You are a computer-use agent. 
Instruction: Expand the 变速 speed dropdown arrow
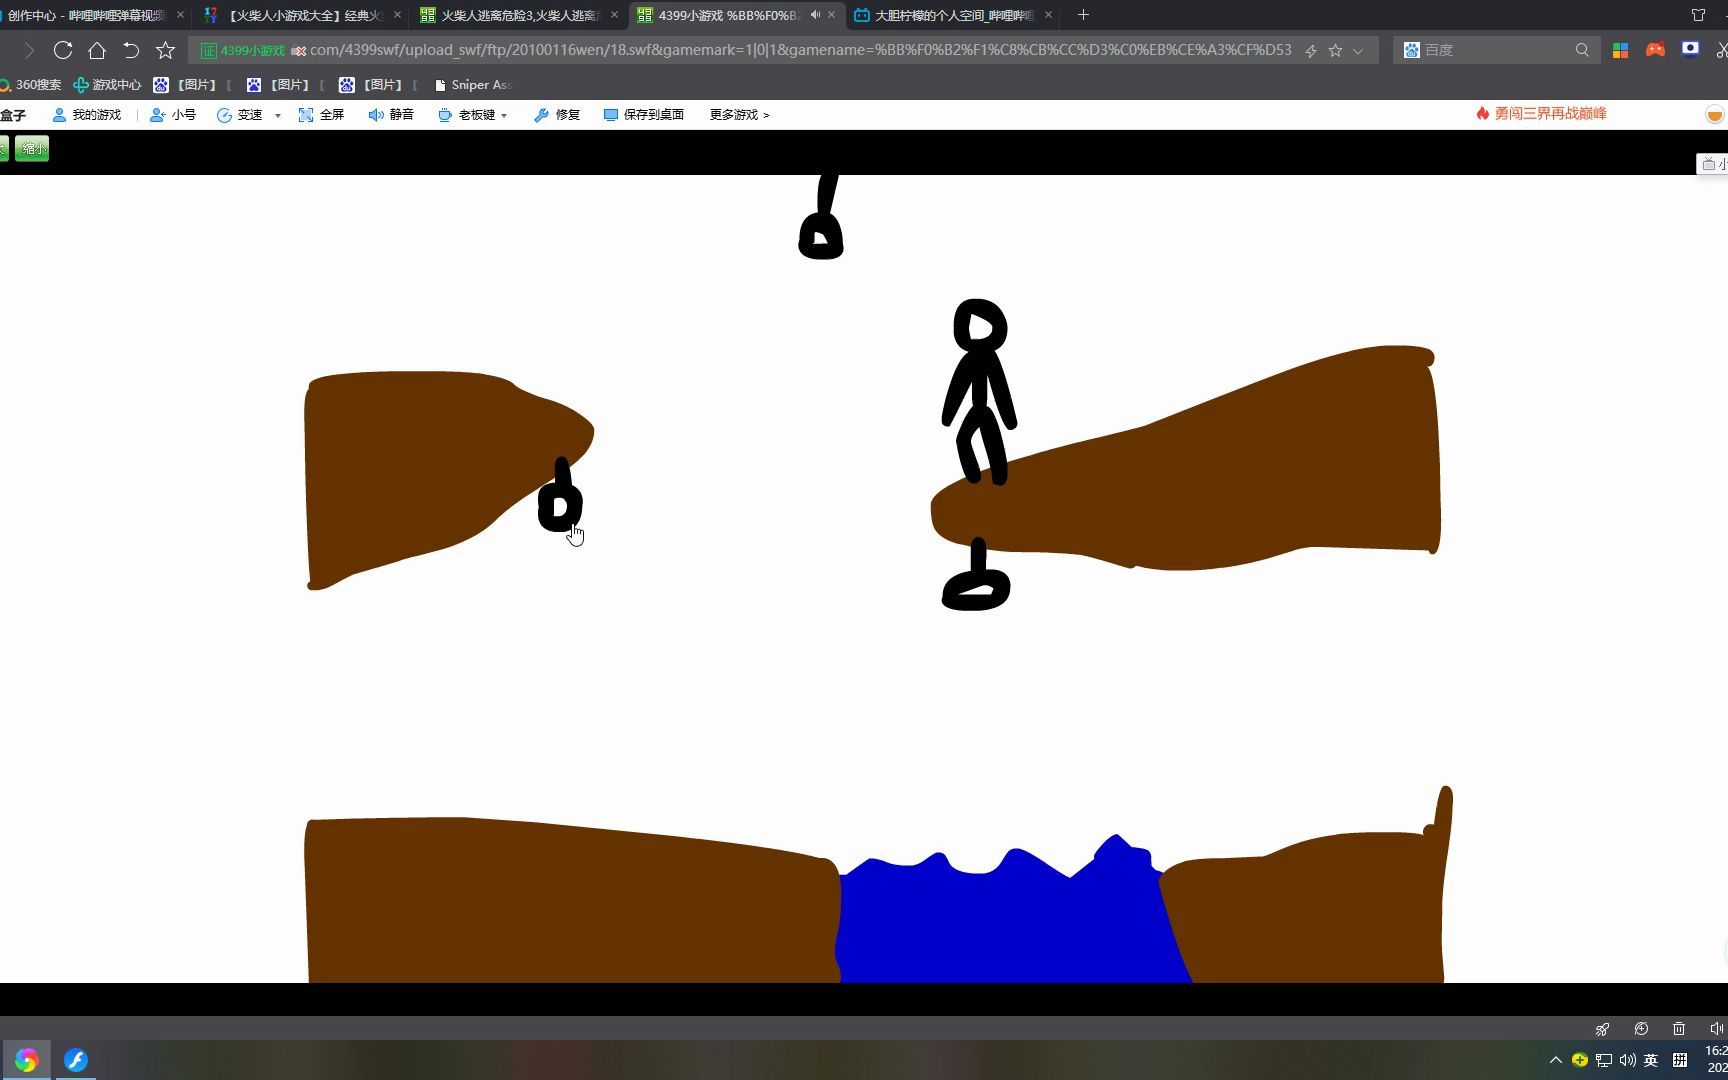coord(278,116)
